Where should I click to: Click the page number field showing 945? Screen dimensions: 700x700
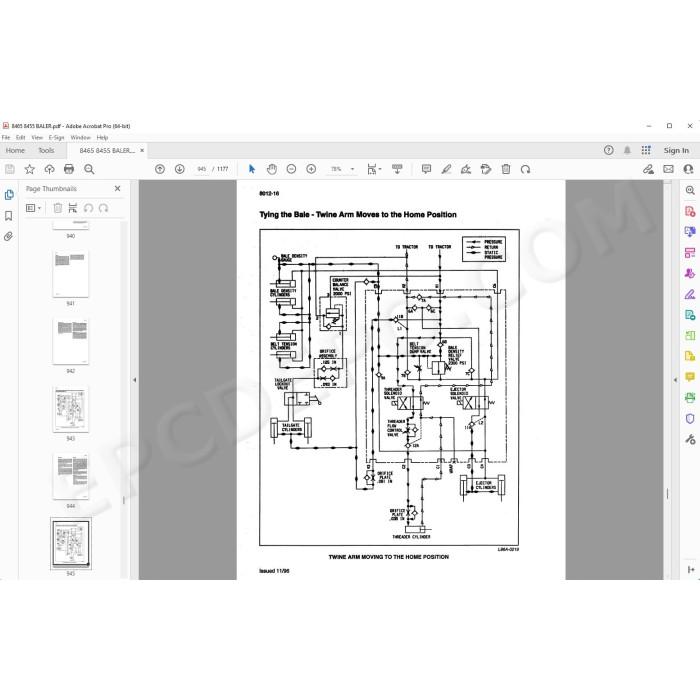(202, 169)
